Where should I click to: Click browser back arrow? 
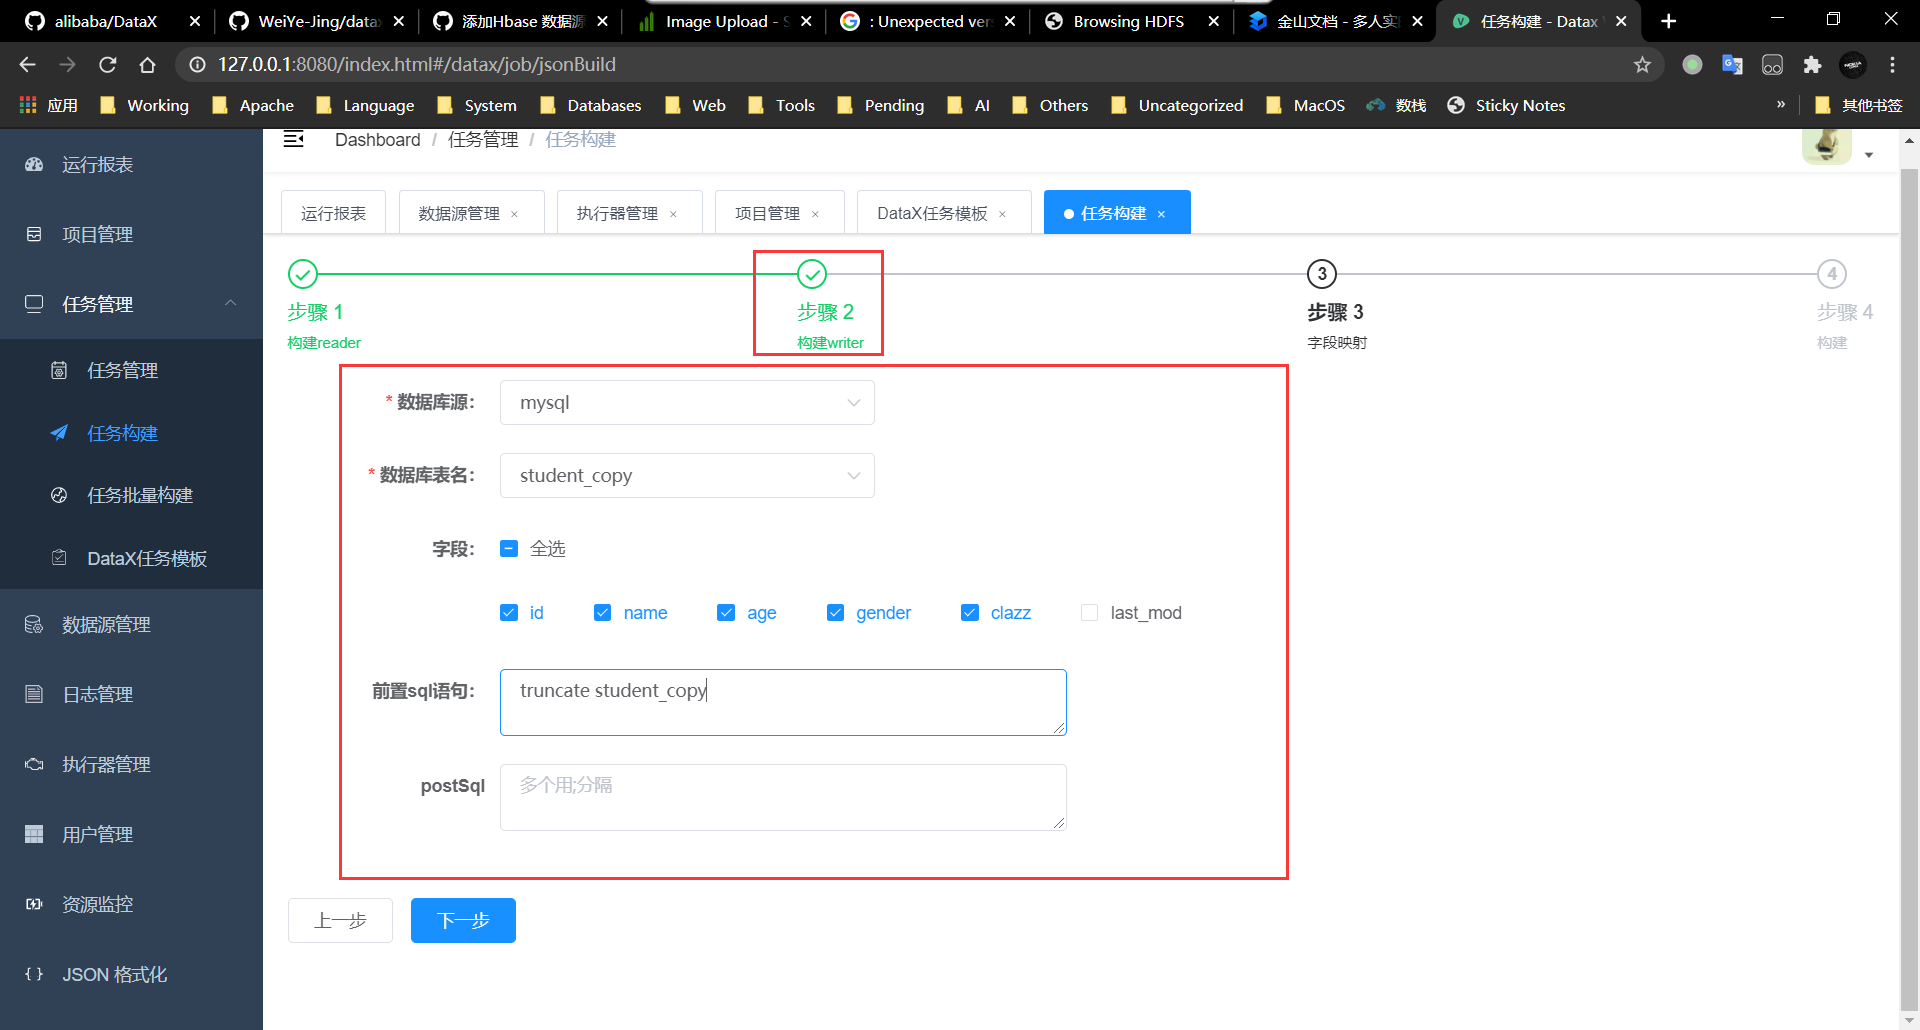[x=27, y=64]
